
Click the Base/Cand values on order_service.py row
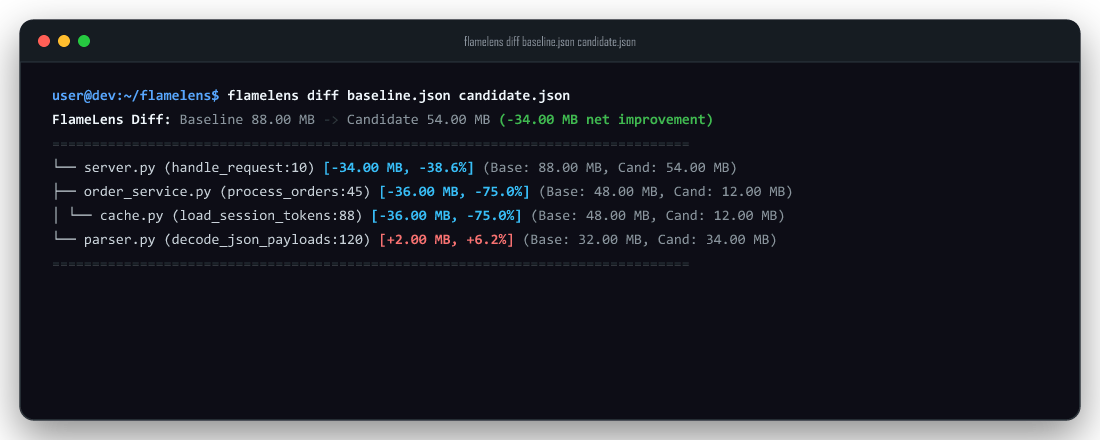(x=666, y=192)
